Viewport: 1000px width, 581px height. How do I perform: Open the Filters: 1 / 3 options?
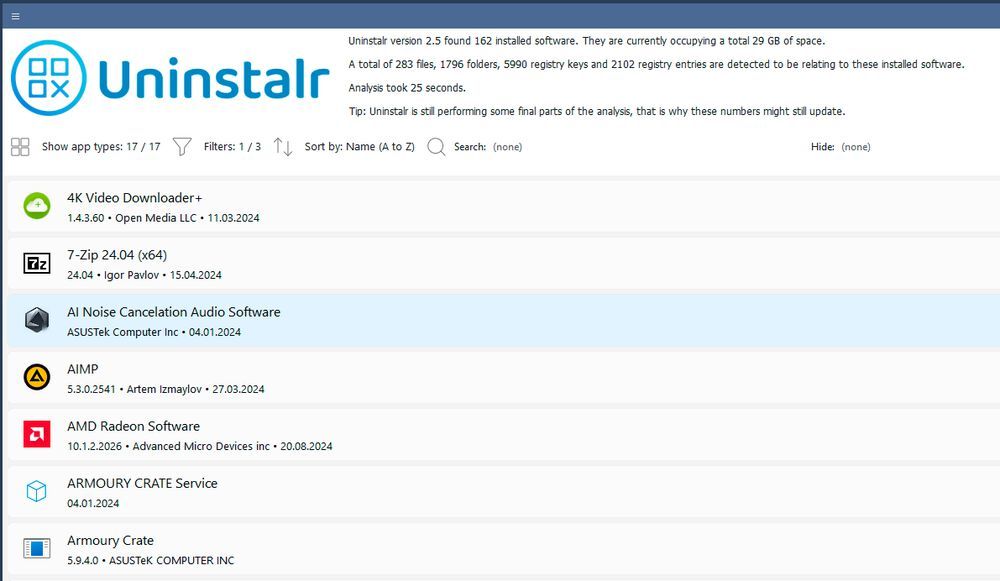[230, 146]
